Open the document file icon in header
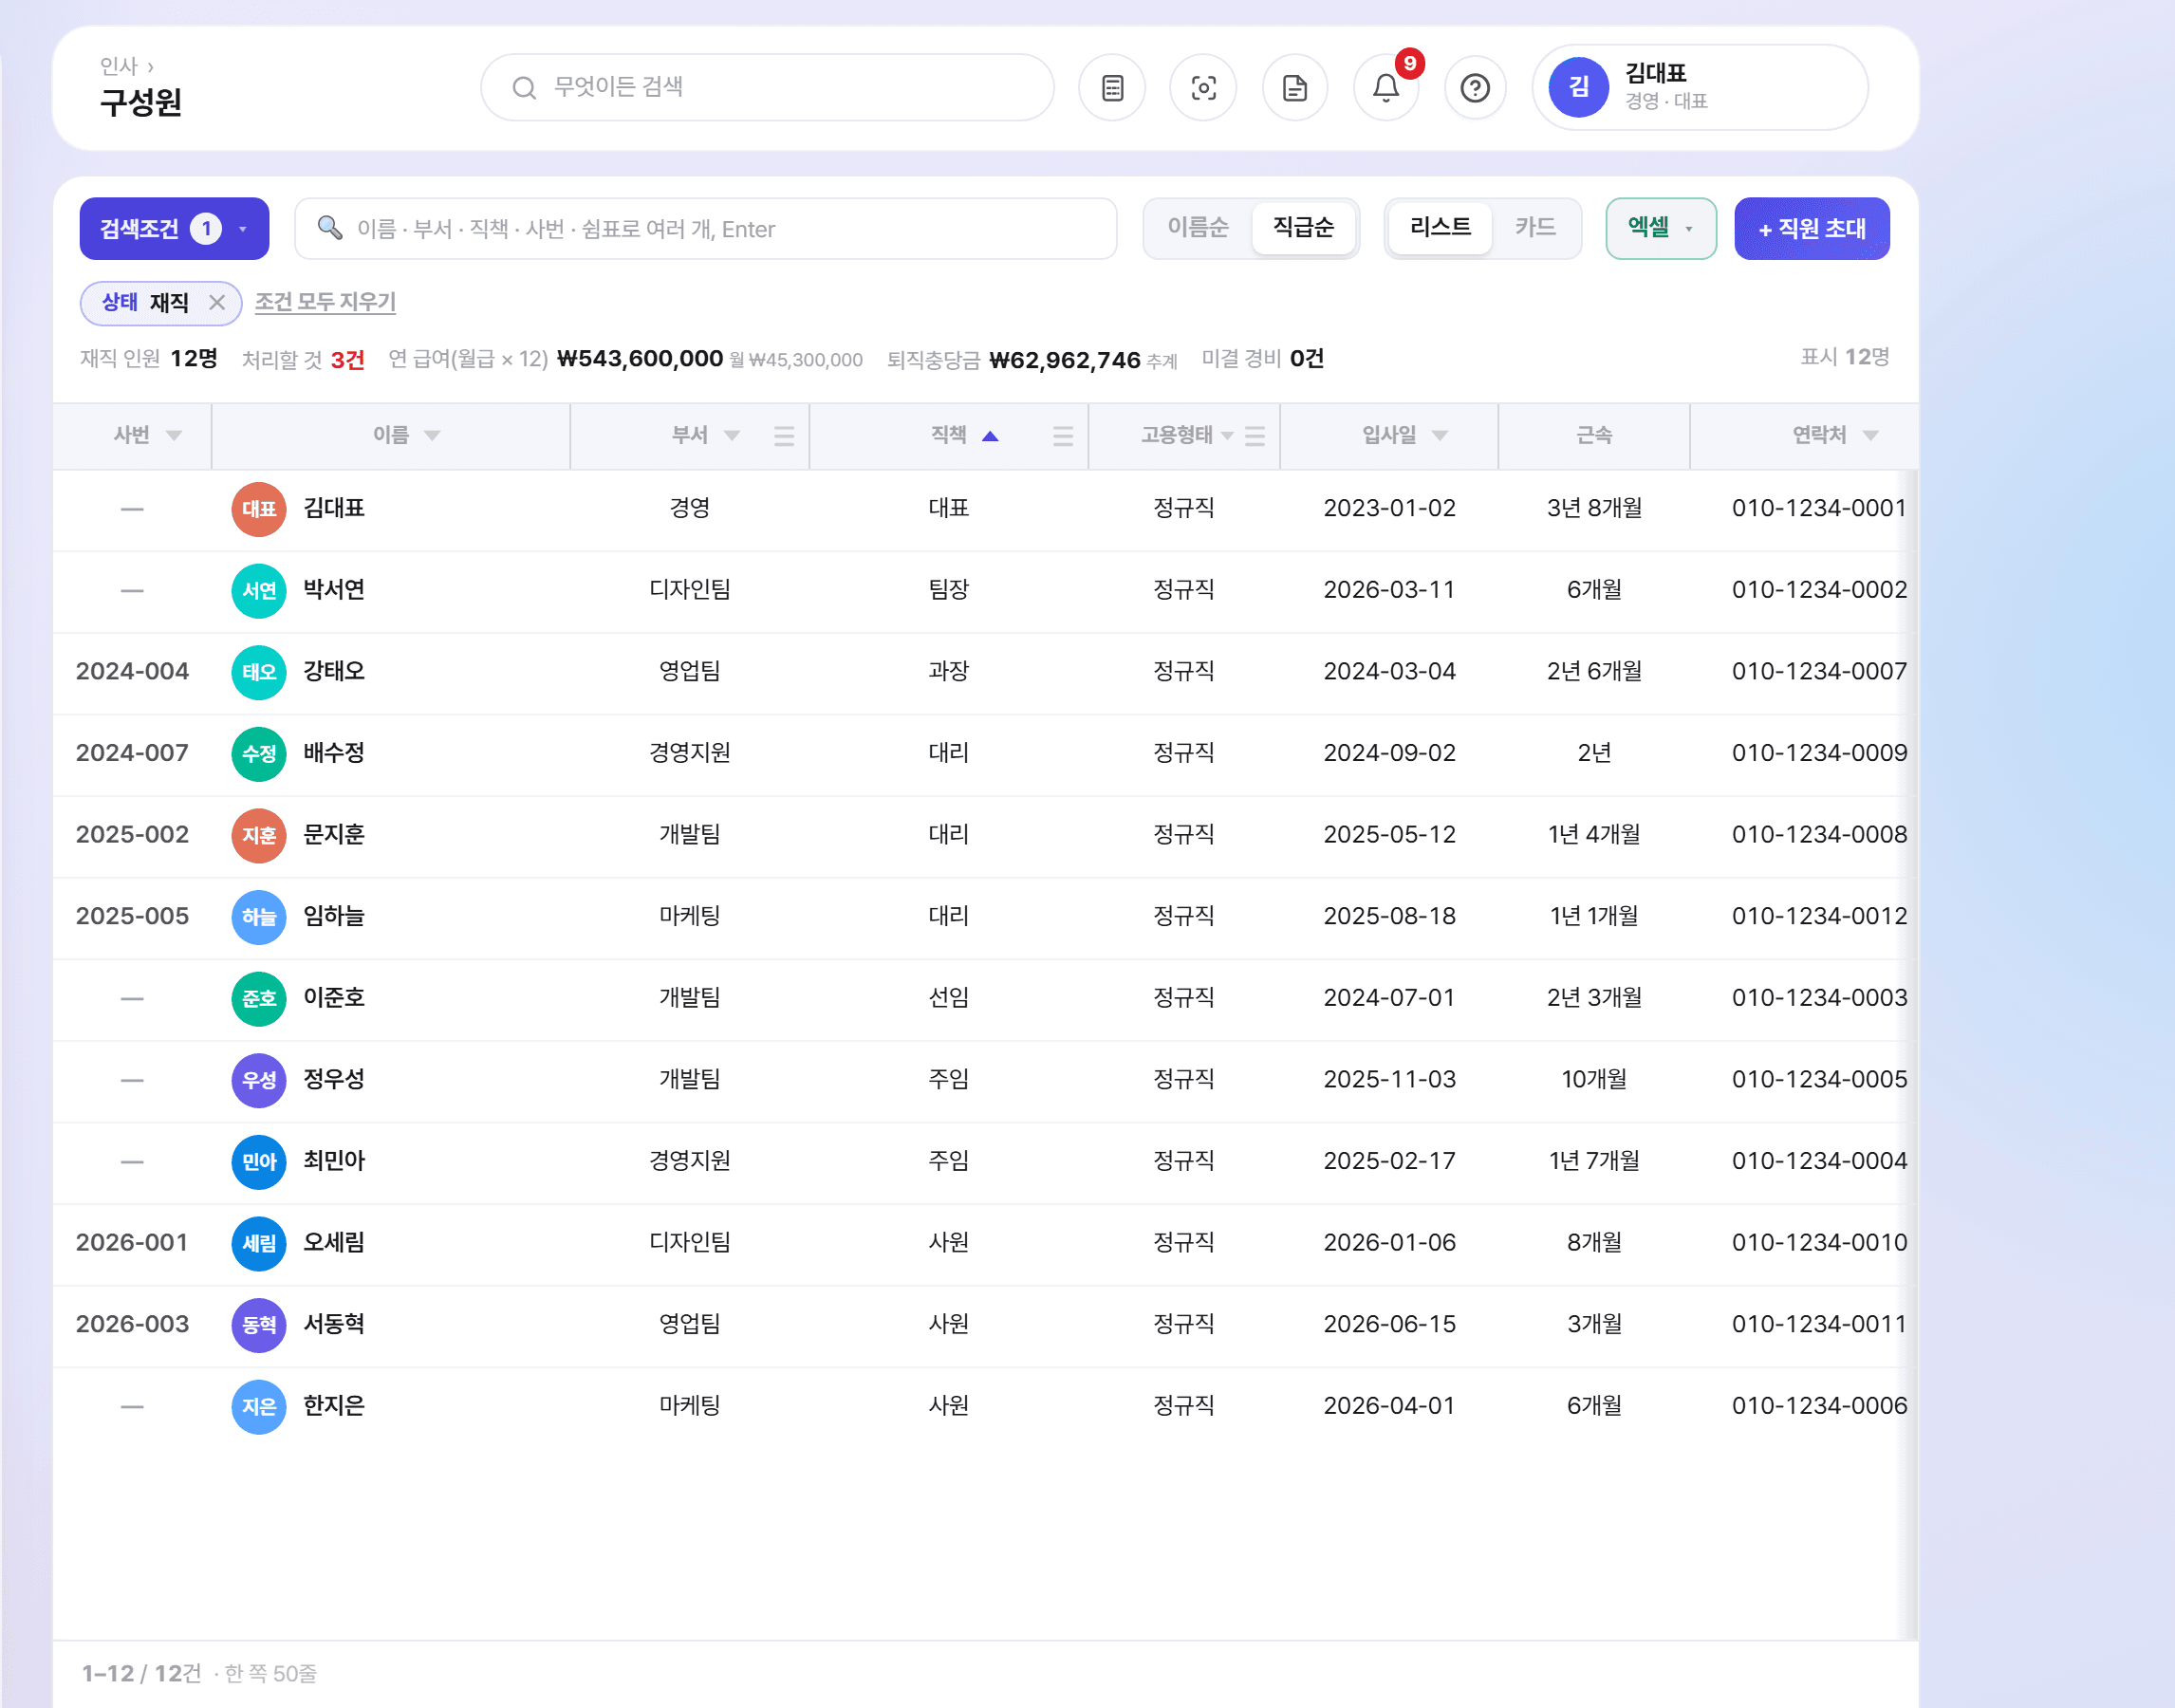The height and width of the screenshot is (1708, 2175). point(1294,88)
